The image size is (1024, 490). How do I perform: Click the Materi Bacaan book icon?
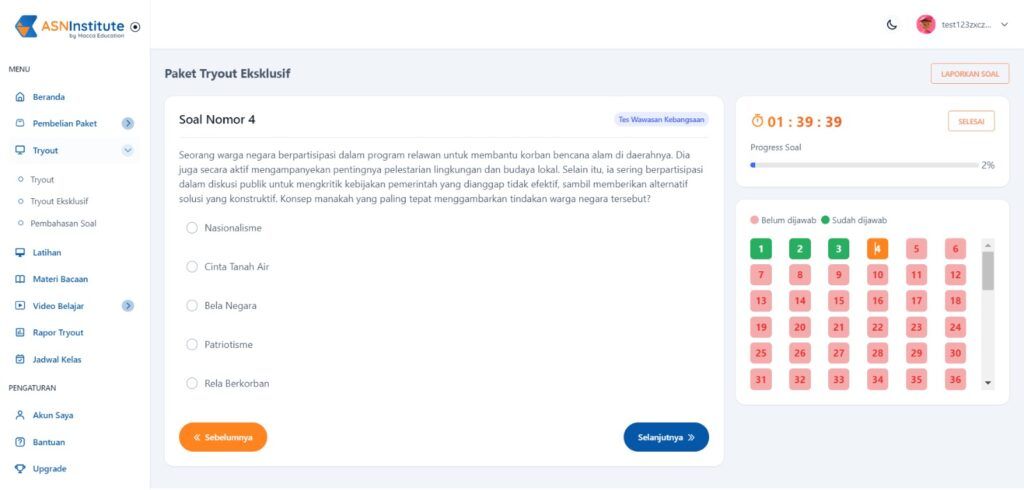pyautogui.click(x=20, y=279)
